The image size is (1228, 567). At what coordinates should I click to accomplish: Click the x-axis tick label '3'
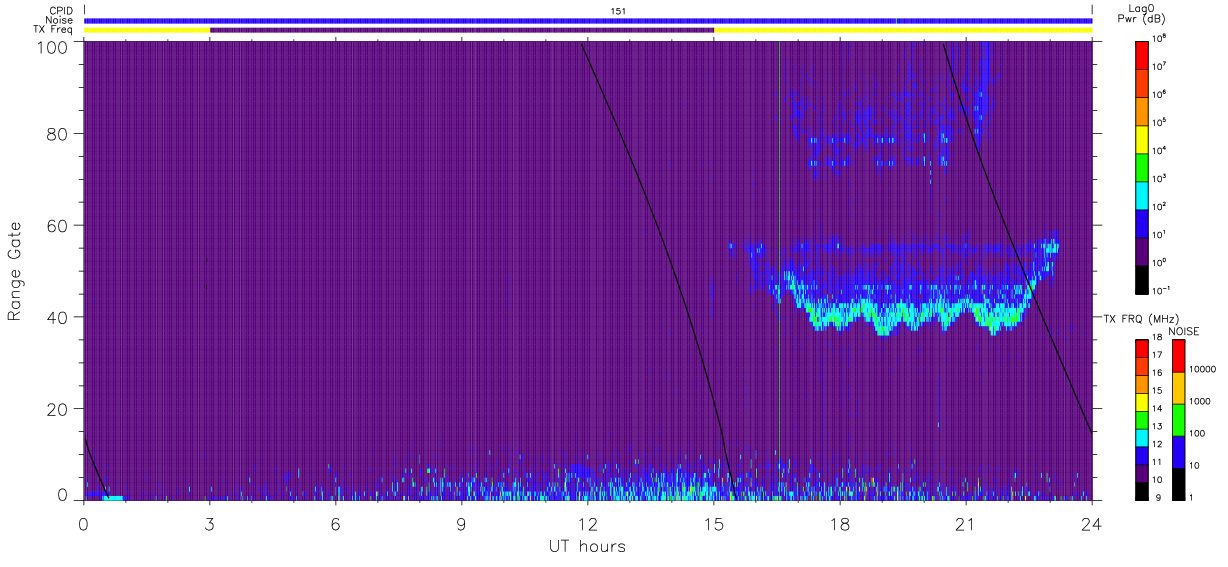[x=210, y=523]
